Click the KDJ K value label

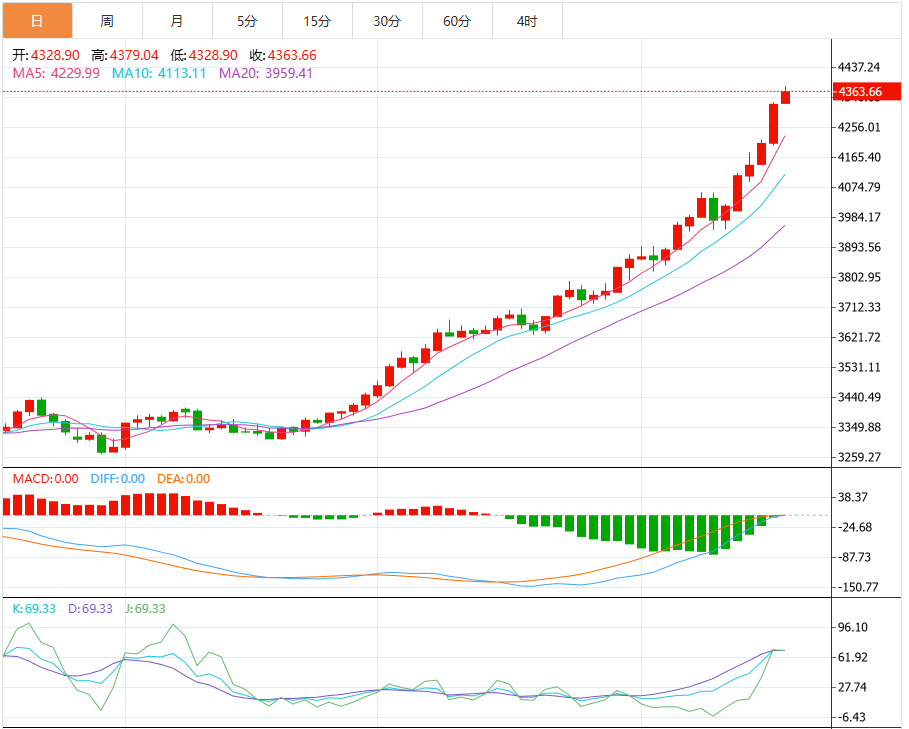point(32,608)
